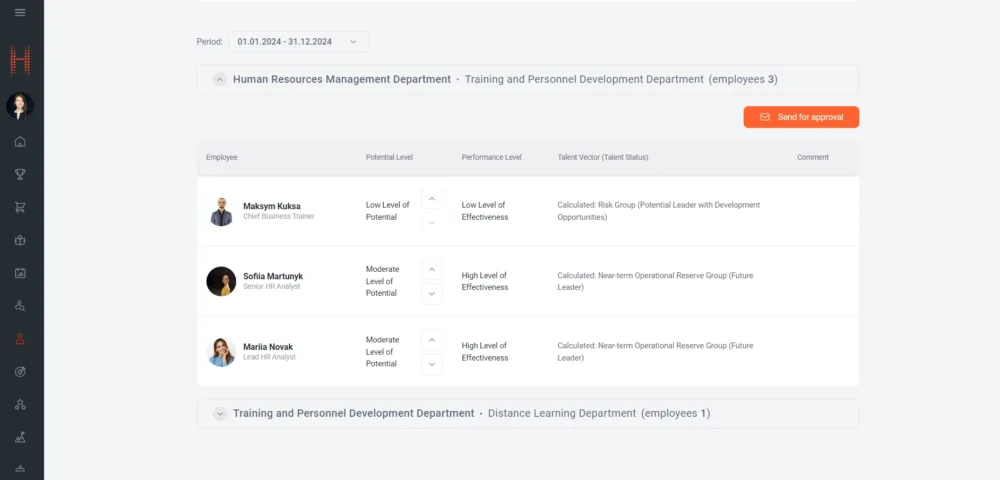Open the hamburger menu in sidebar
The height and width of the screenshot is (480, 1000).
(x=20, y=12)
